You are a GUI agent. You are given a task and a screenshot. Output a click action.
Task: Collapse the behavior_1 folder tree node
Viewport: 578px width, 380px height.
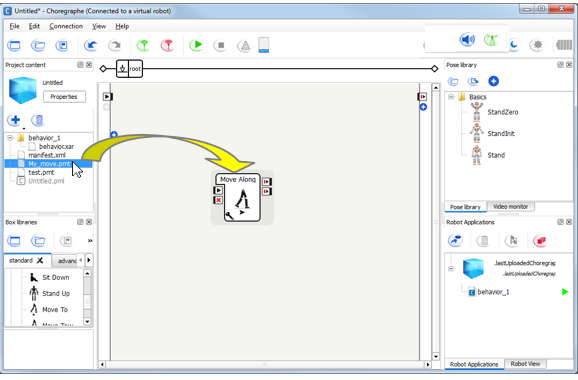click(x=10, y=138)
